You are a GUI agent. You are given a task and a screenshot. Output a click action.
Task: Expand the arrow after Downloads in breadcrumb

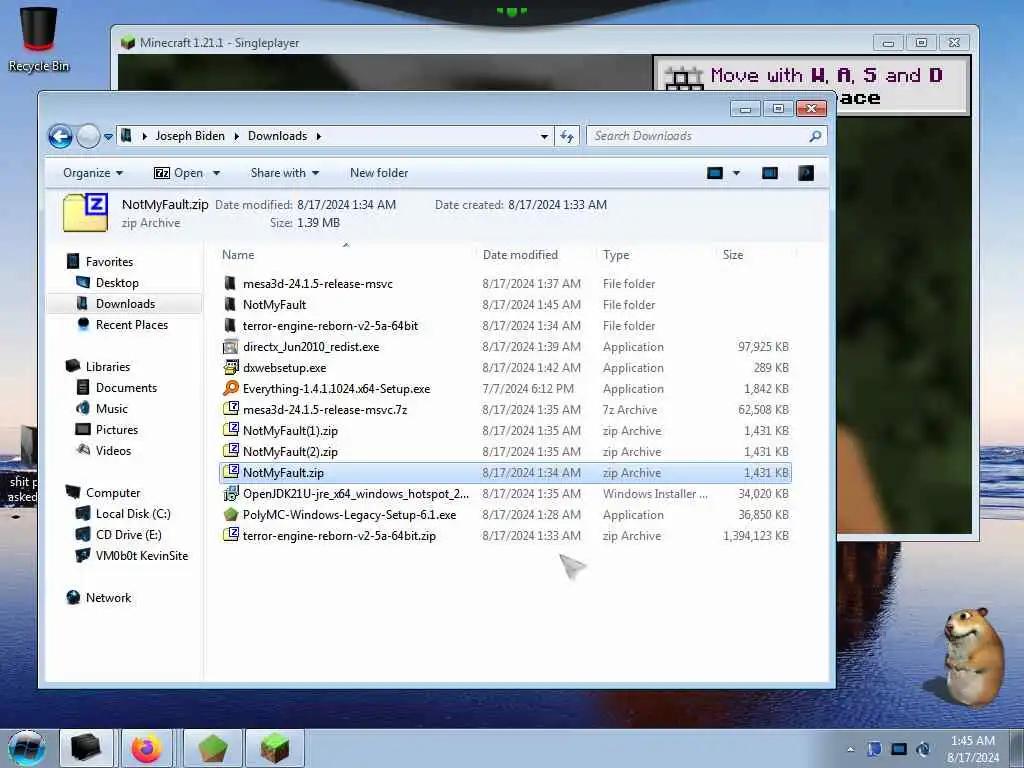[x=319, y=136]
